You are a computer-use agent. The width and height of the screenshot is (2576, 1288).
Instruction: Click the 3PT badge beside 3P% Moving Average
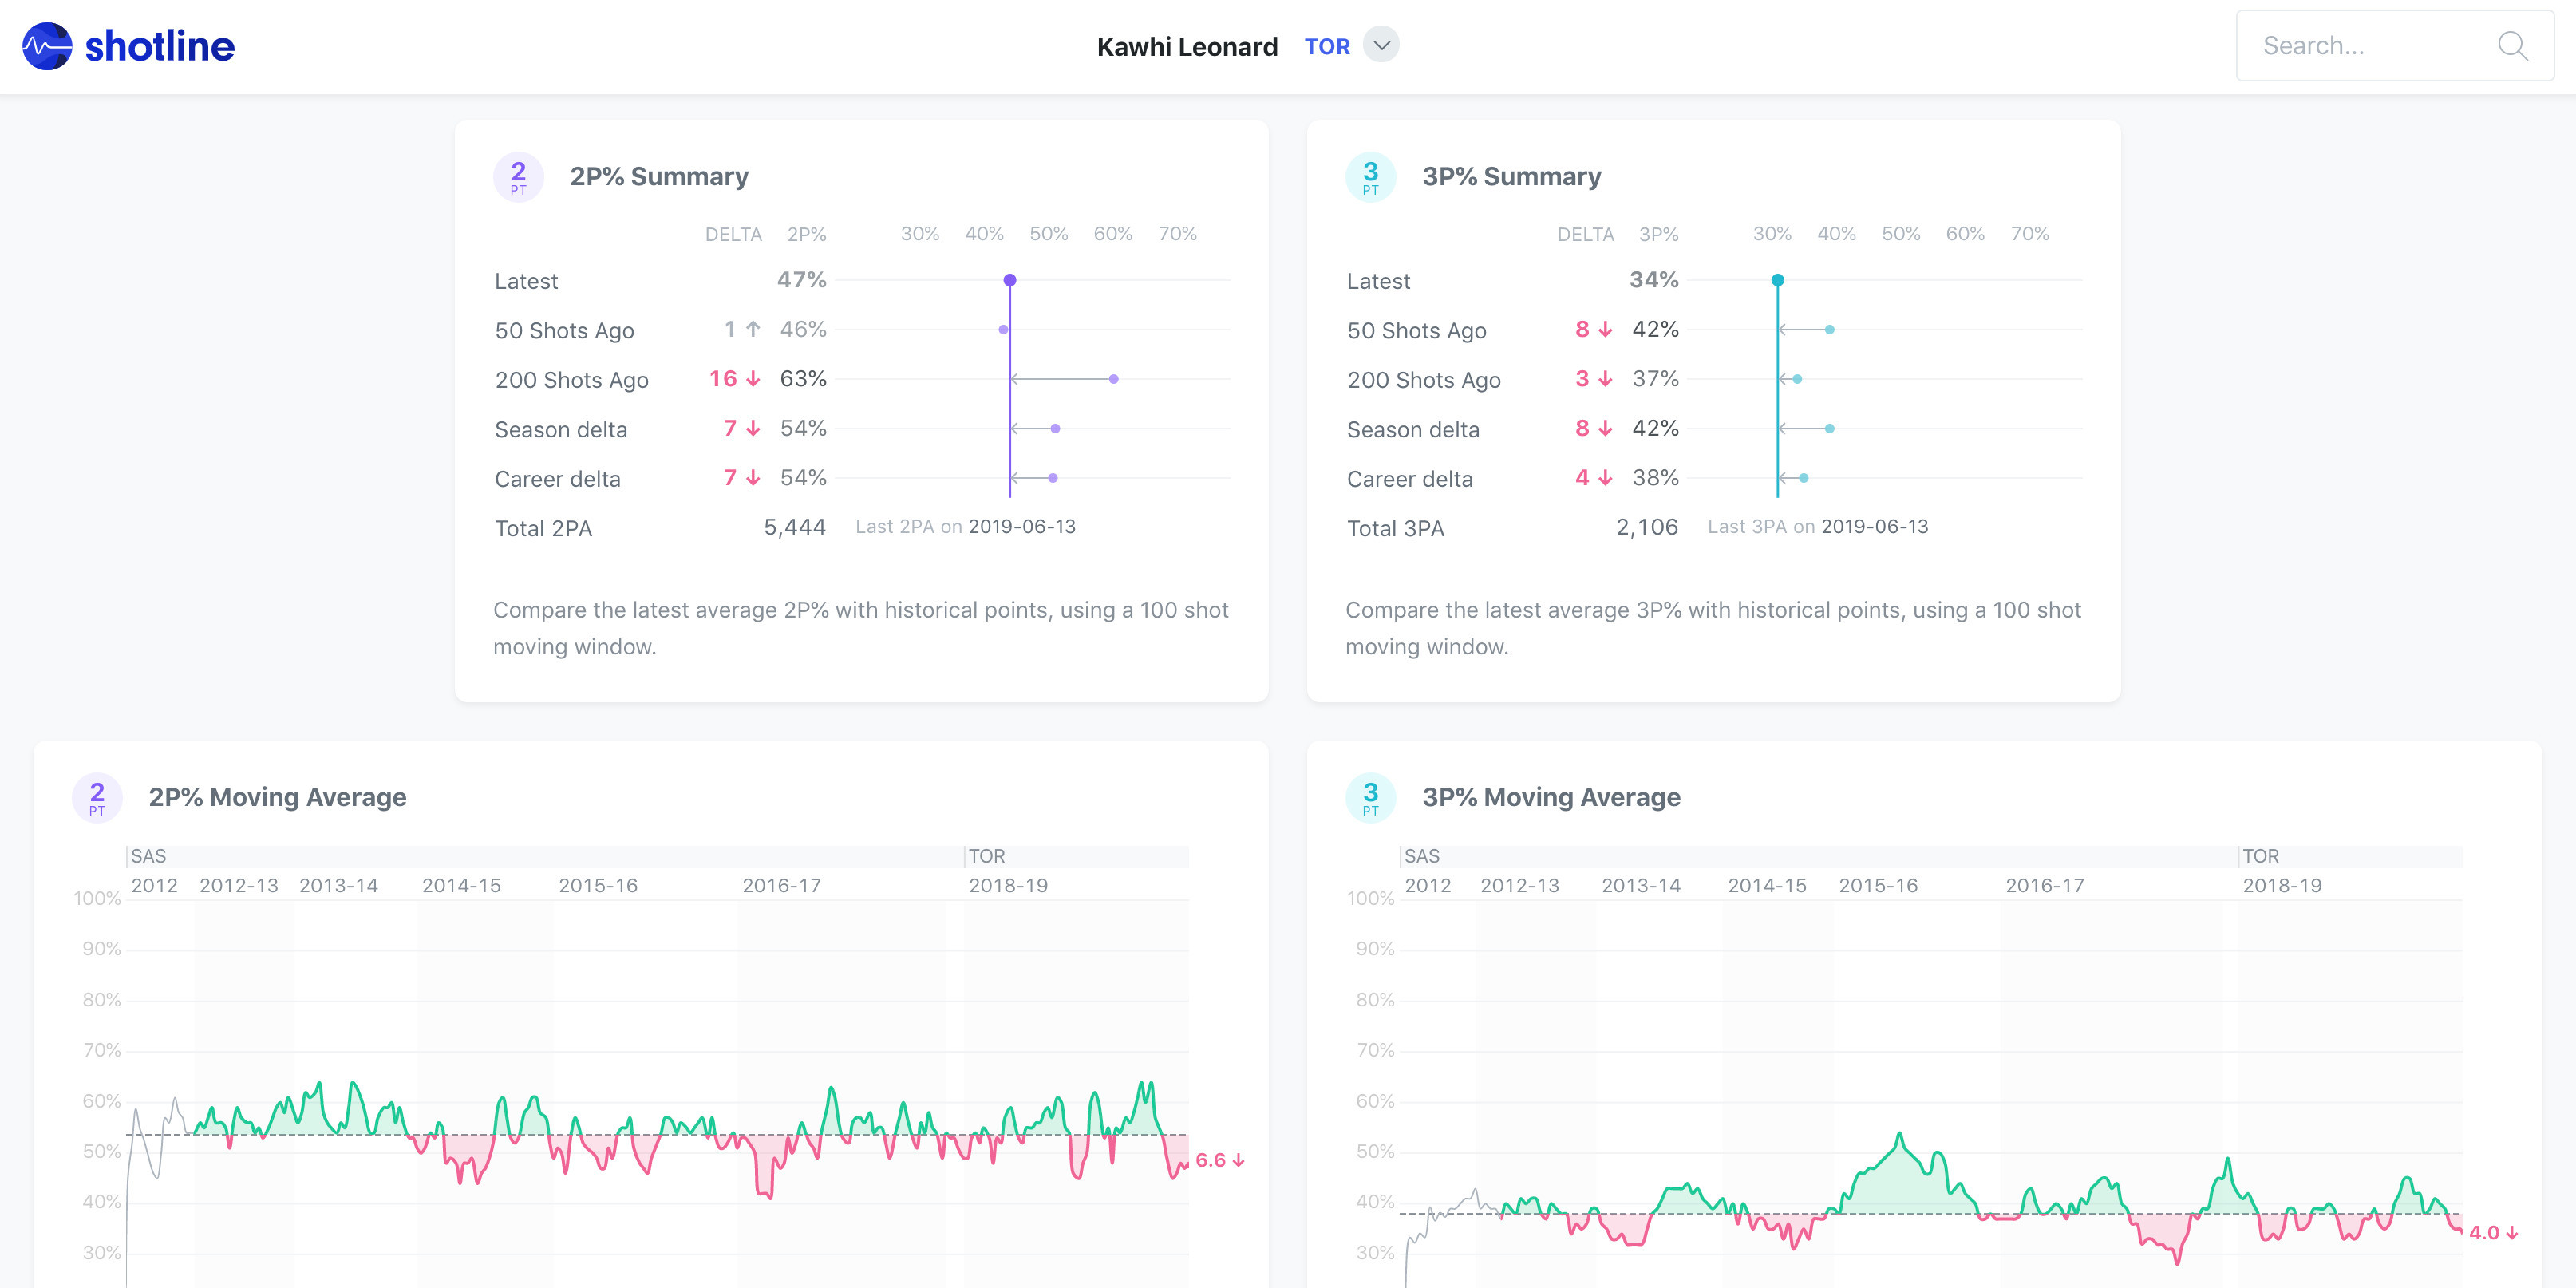1370,798
